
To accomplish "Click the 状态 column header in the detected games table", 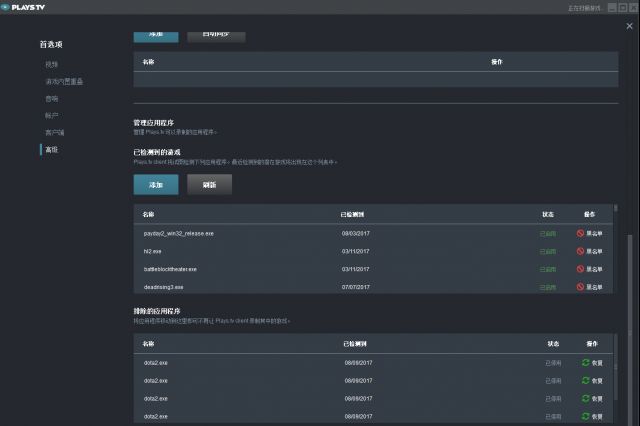I will (x=548, y=214).
